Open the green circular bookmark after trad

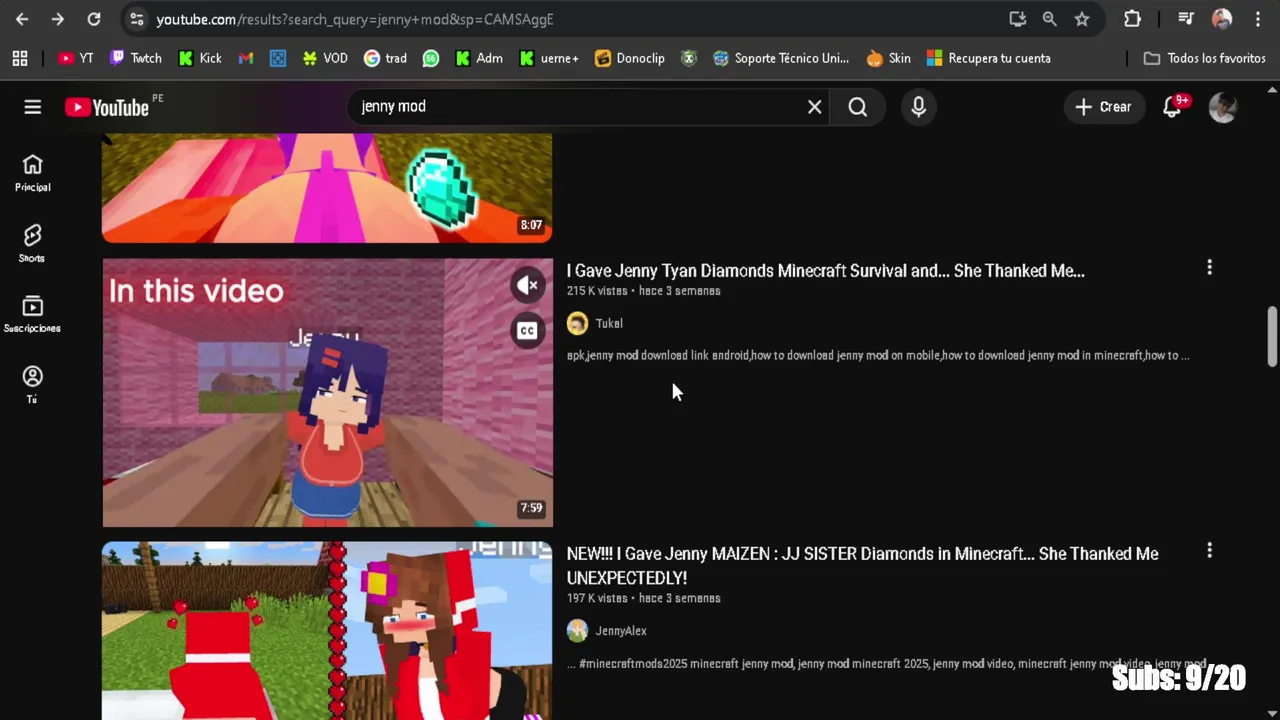(431, 58)
